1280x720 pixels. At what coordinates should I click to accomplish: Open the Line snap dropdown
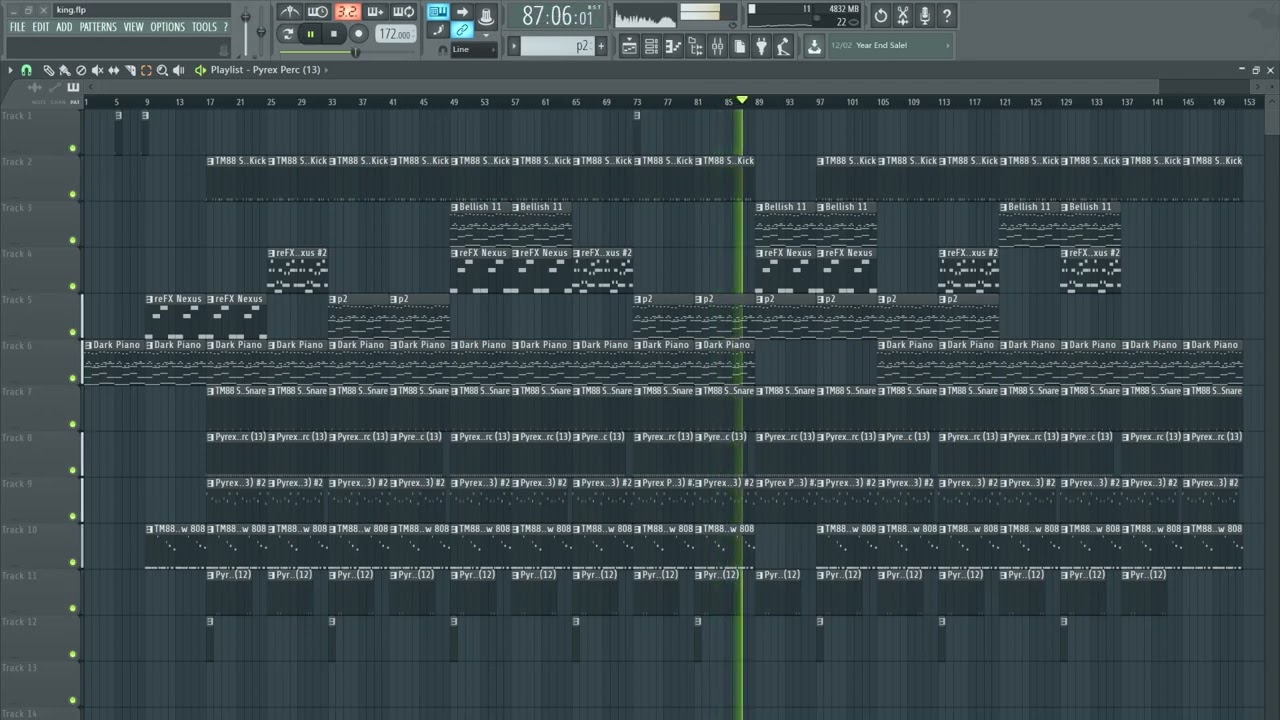[x=474, y=49]
